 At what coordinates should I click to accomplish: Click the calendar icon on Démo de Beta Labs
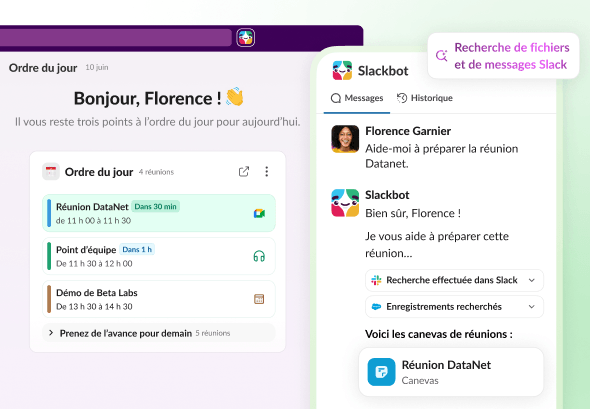point(259,299)
